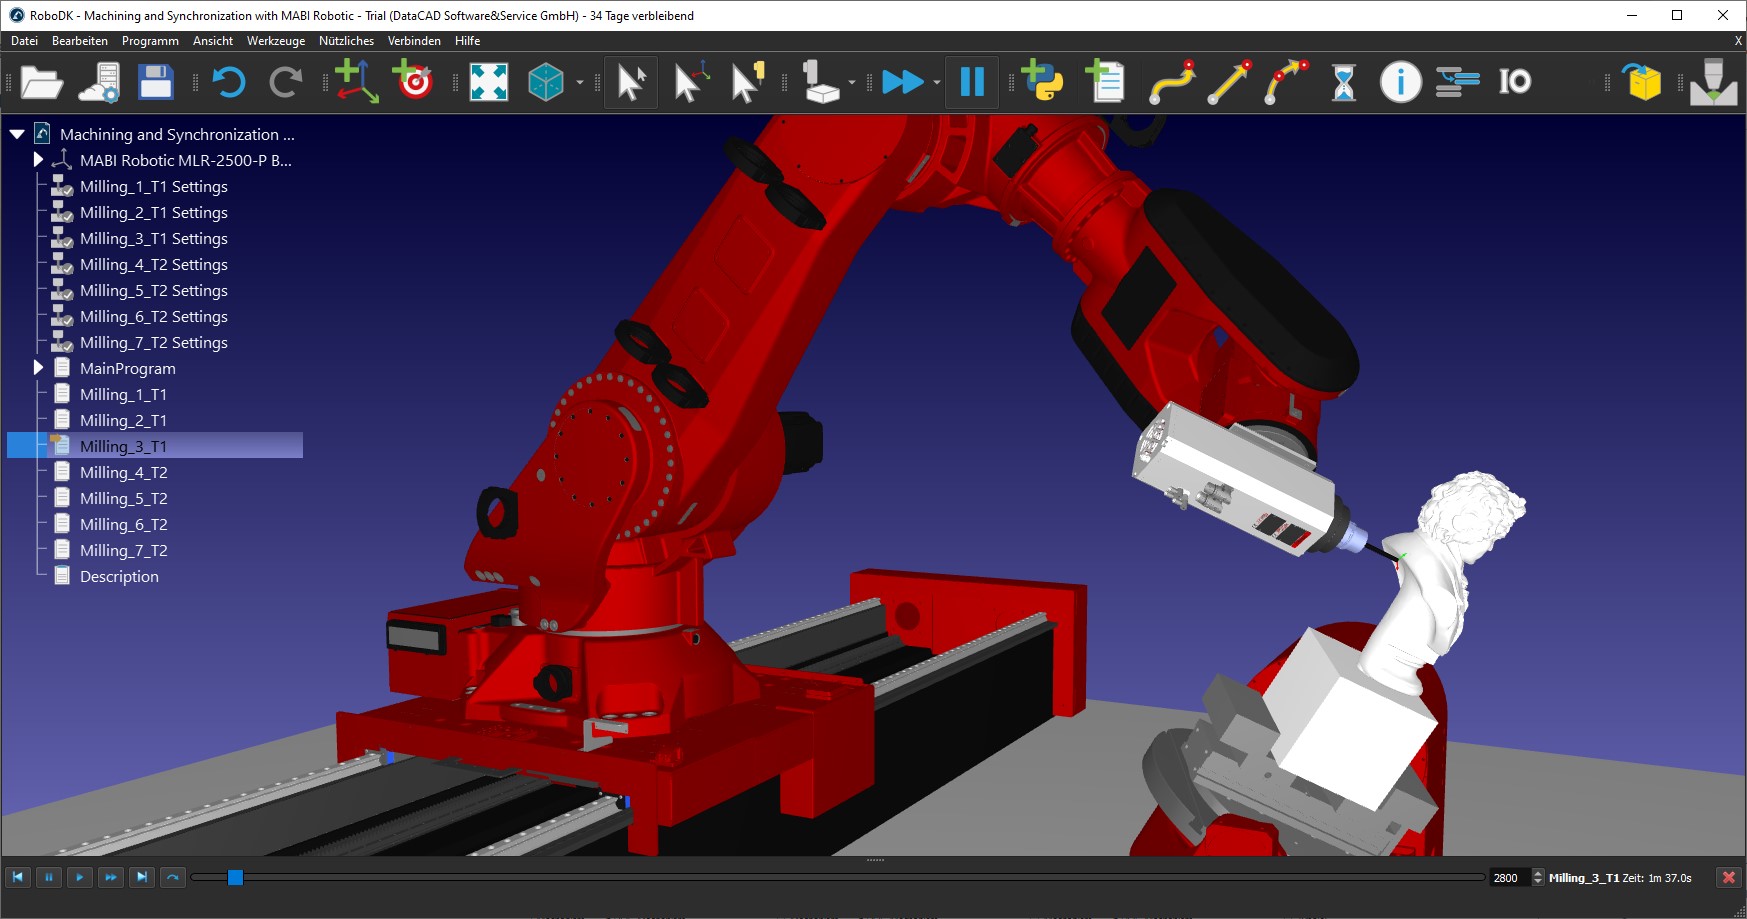1747x919 pixels.
Task: Expand the MainProgram tree item
Action: [x=38, y=368]
